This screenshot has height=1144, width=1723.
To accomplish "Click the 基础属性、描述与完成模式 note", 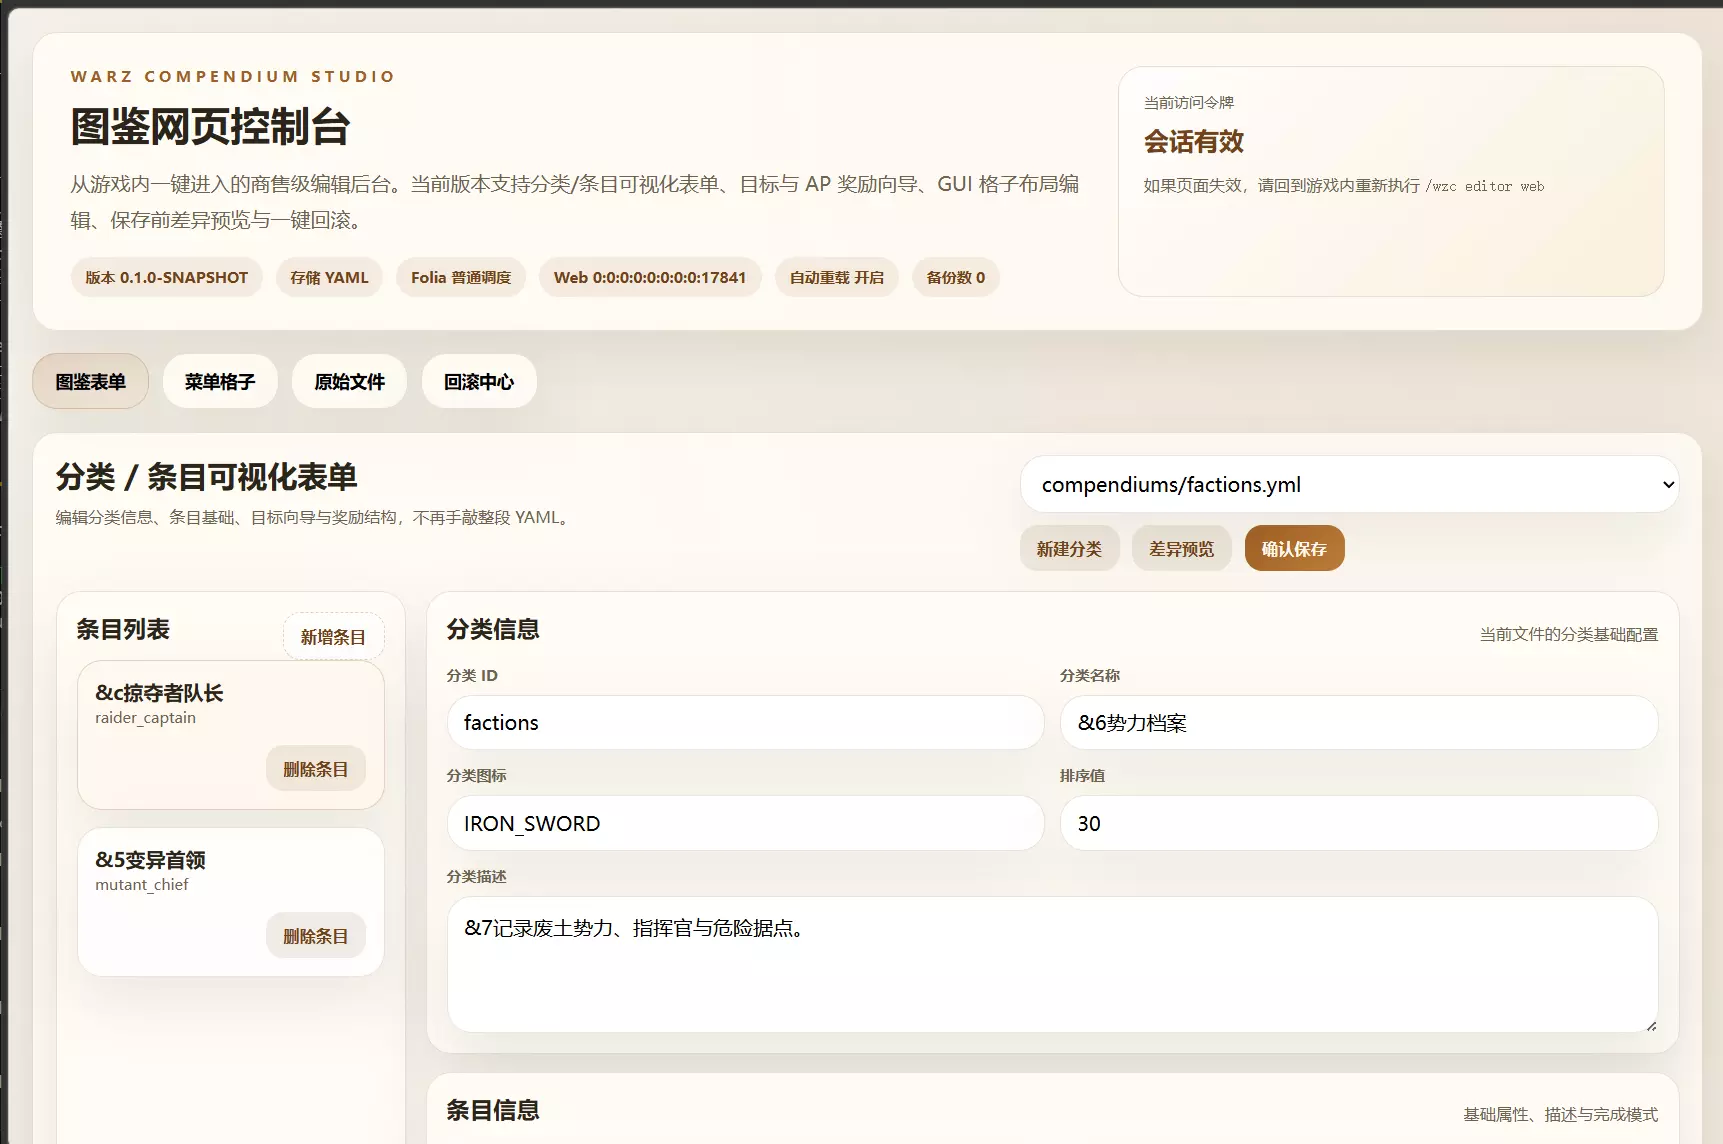I will (x=1561, y=1114).
